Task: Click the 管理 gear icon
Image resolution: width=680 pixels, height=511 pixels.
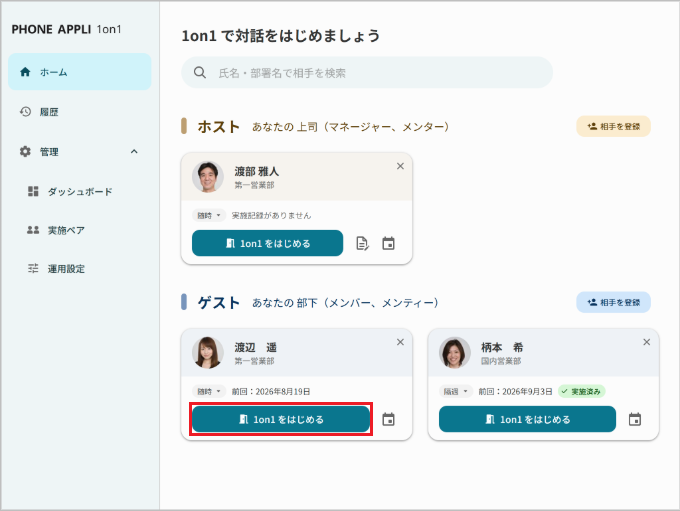Action: pos(25,151)
